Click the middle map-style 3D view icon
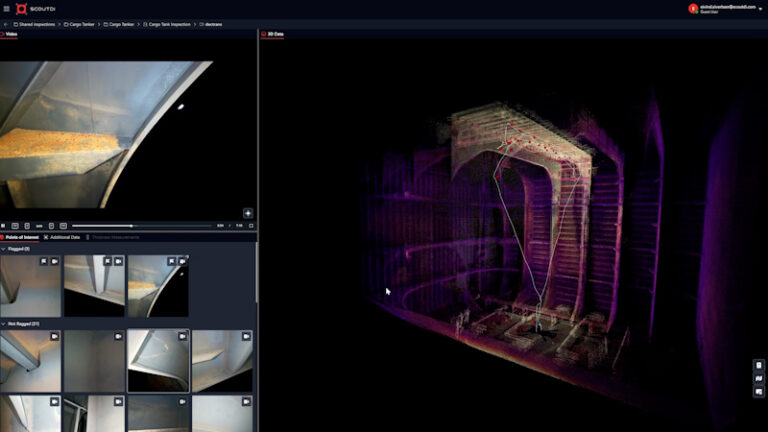This screenshot has width=768, height=432. (759, 379)
